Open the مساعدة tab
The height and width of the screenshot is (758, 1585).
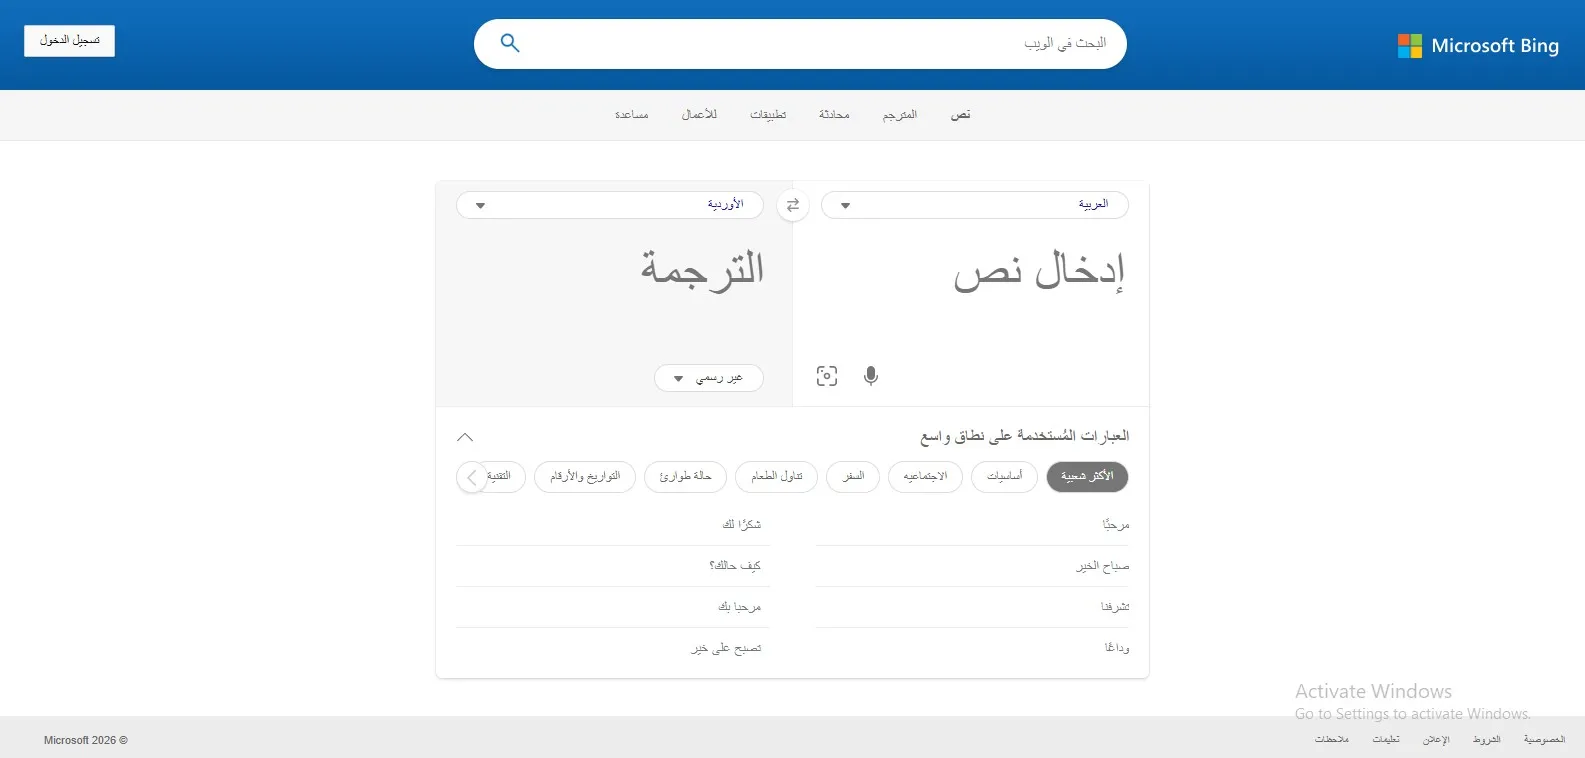tap(632, 115)
